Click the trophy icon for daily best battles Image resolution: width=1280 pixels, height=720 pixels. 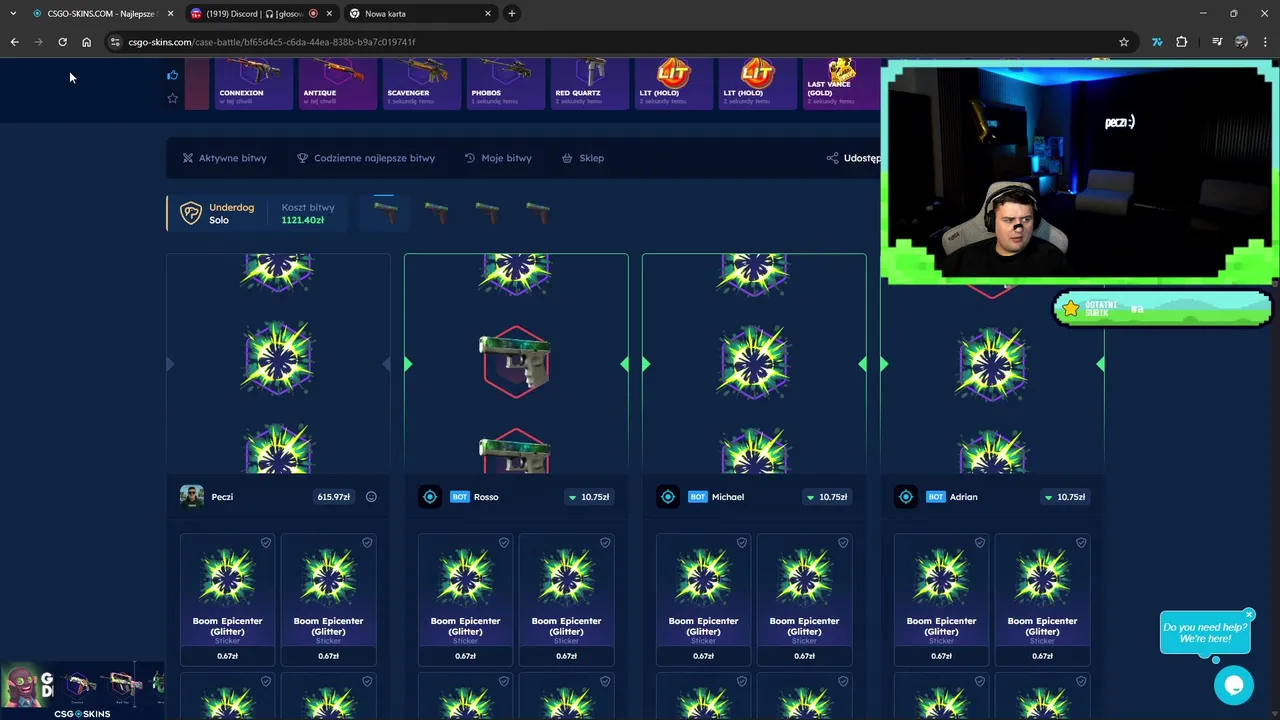(x=303, y=158)
